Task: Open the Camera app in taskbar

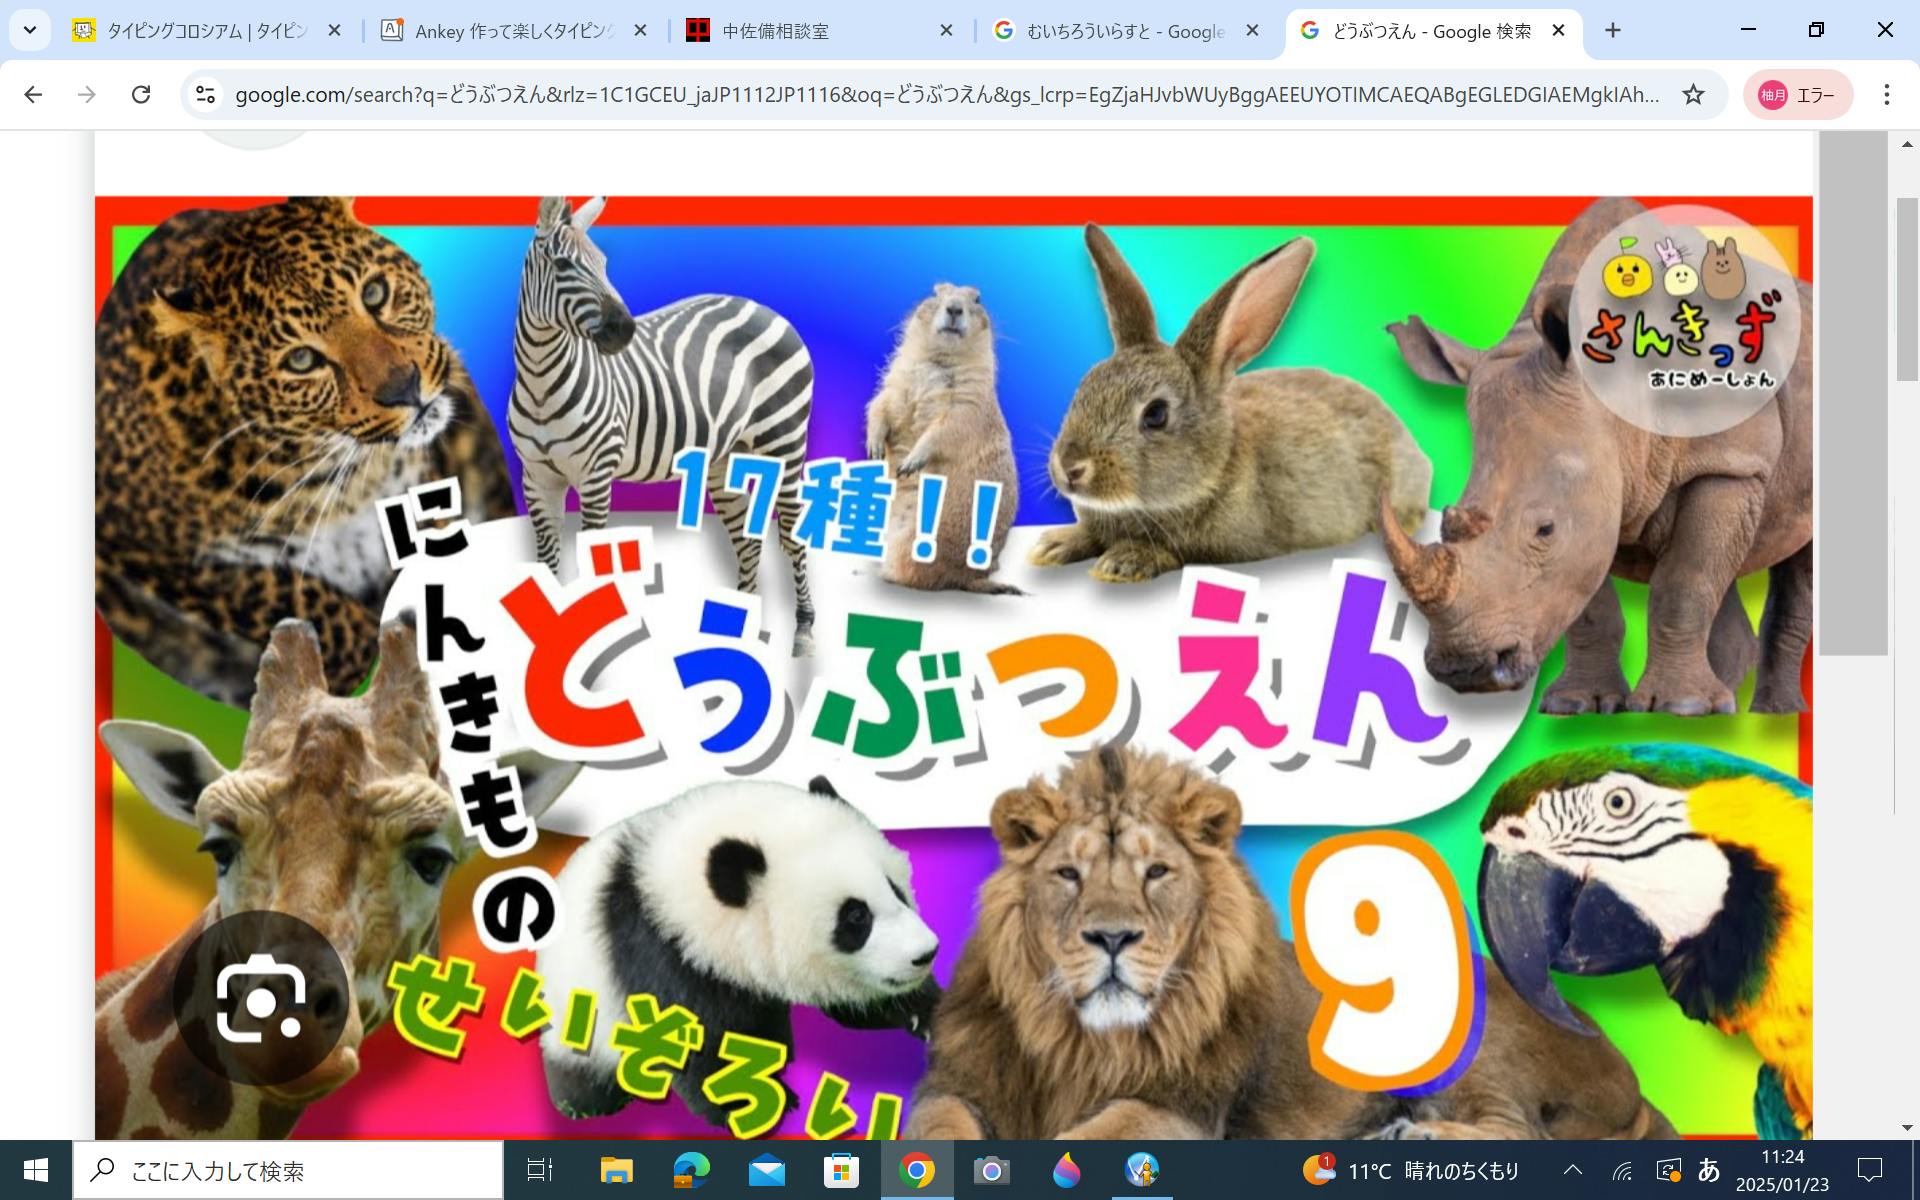Action: tap(991, 1170)
